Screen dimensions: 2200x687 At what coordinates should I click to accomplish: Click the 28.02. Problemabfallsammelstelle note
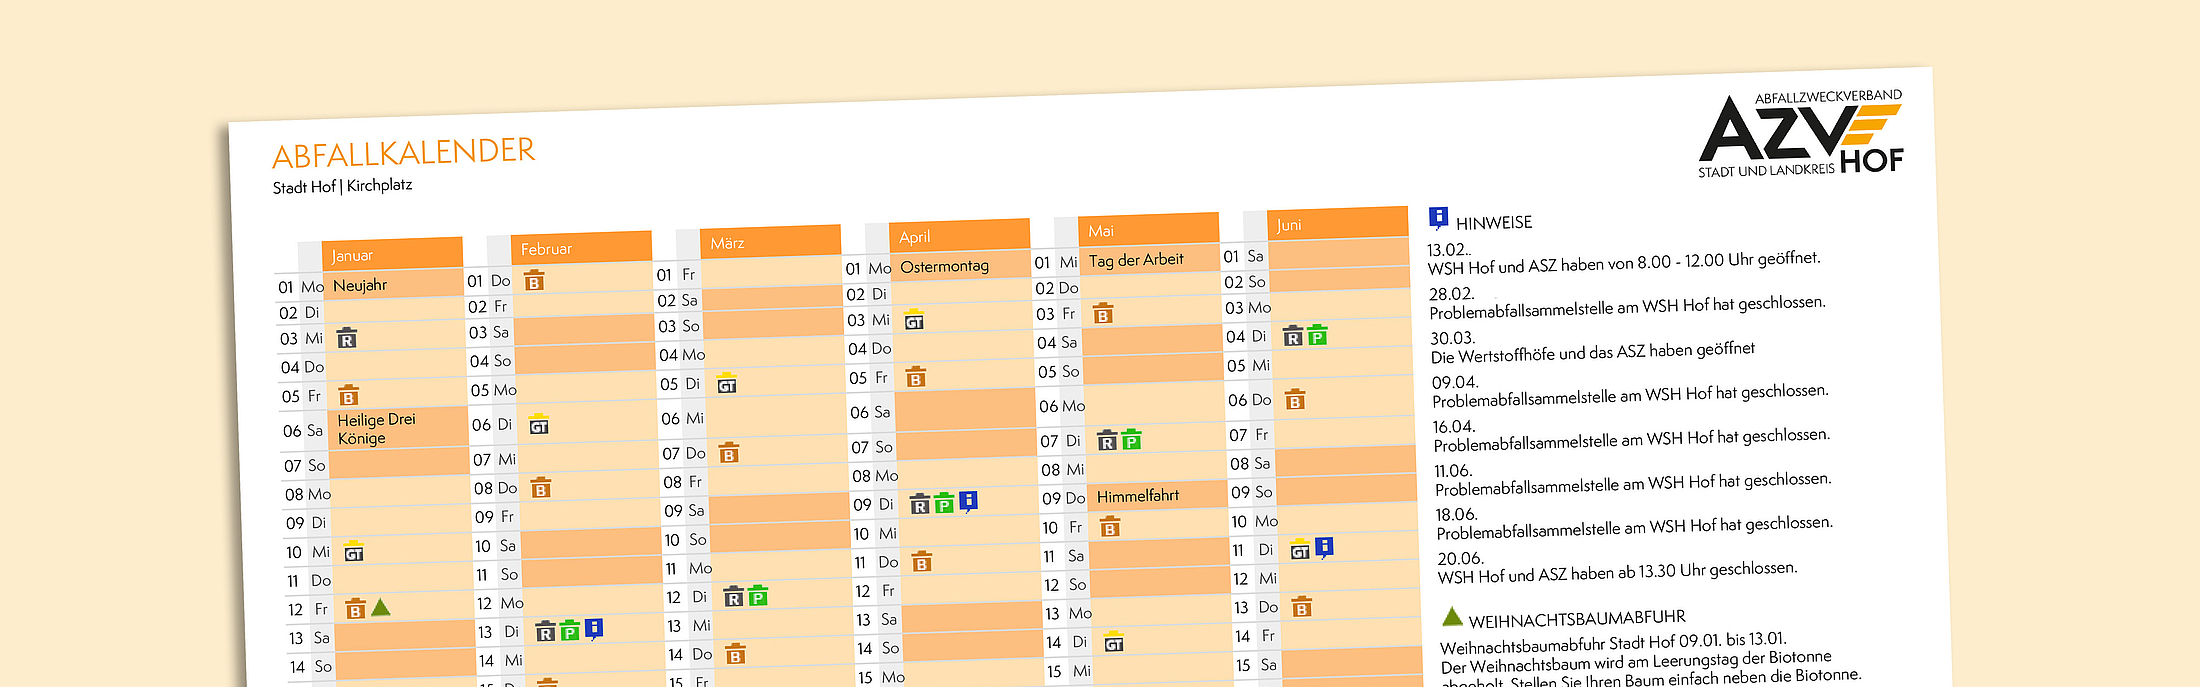pyautogui.click(x=1627, y=303)
